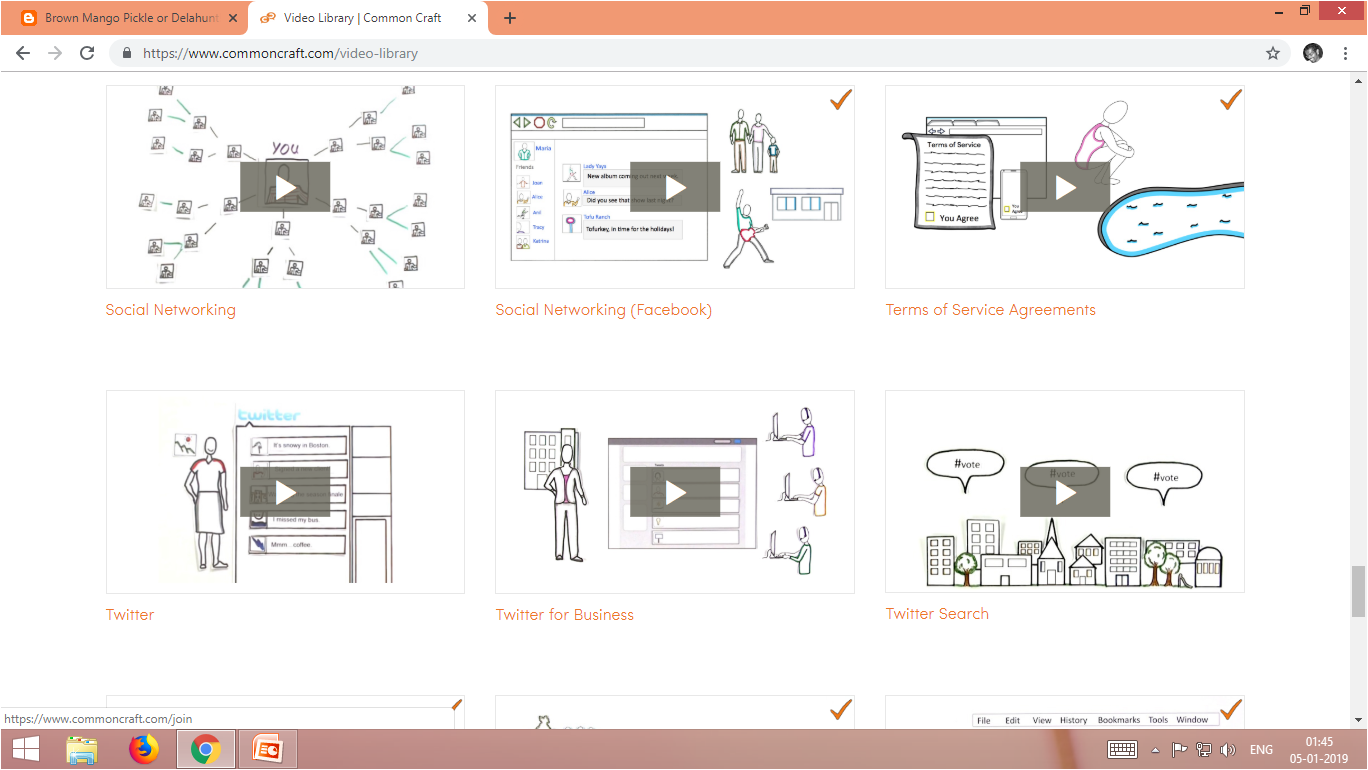Play the Social Networking (Facebook) video

675,187
